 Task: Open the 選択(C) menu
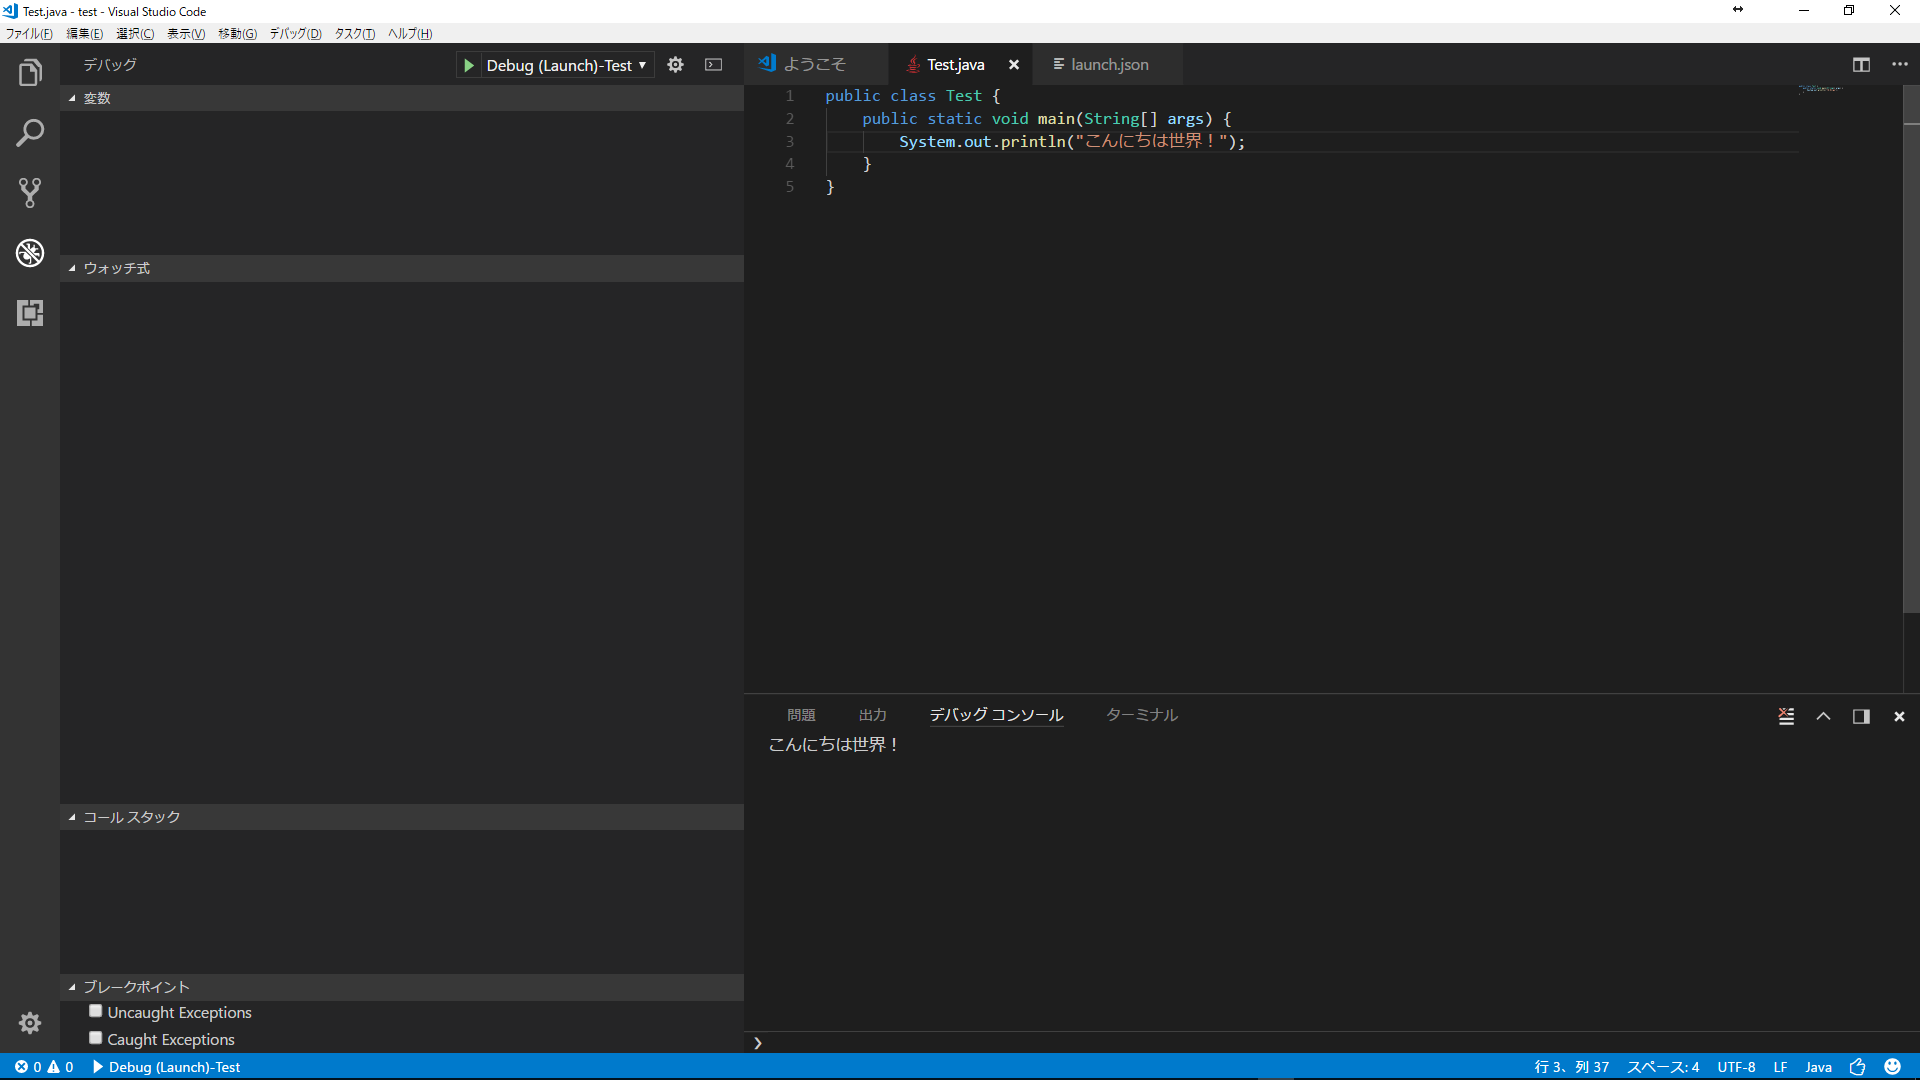[x=135, y=33]
